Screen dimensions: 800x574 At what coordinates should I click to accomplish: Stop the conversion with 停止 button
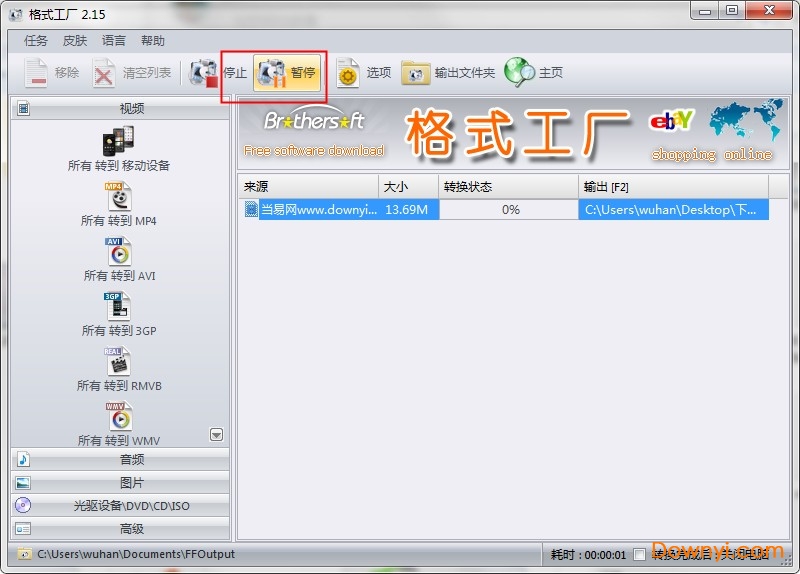[218, 73]
